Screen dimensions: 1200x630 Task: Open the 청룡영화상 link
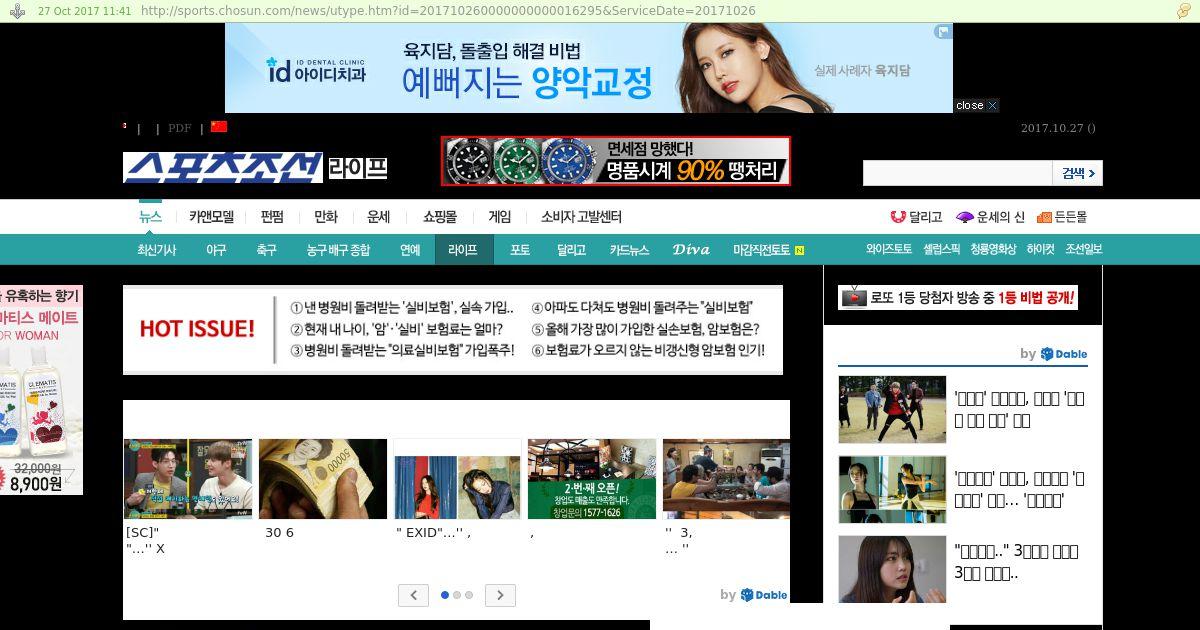click(x=993, y=249)
